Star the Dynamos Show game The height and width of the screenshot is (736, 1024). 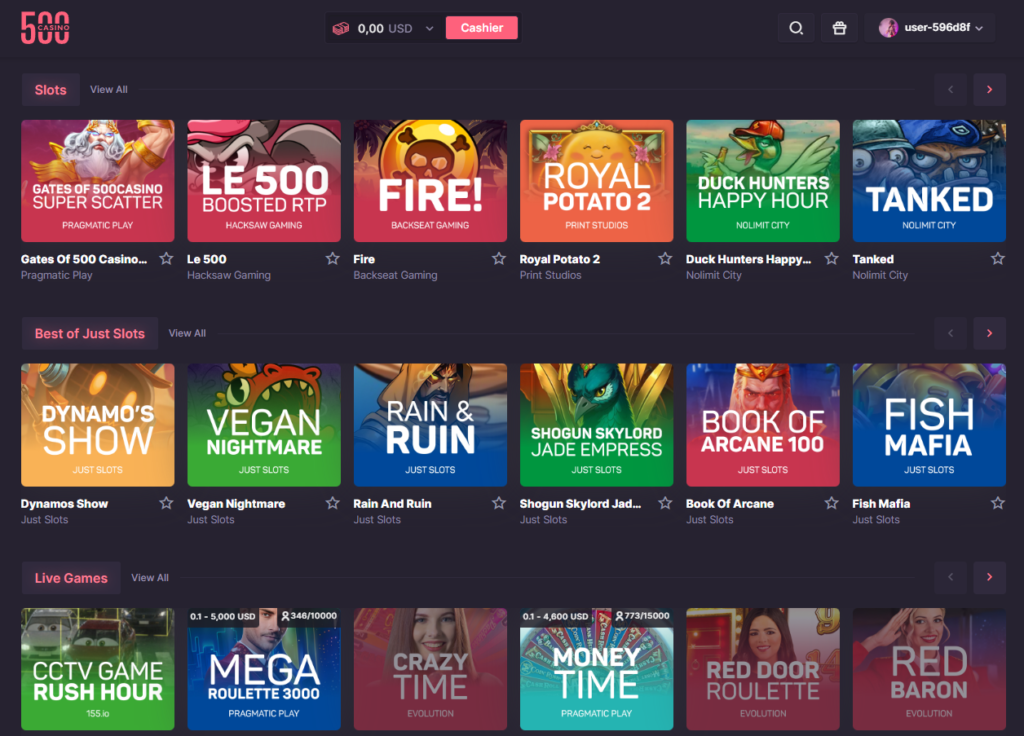click(x=166, y=503)
